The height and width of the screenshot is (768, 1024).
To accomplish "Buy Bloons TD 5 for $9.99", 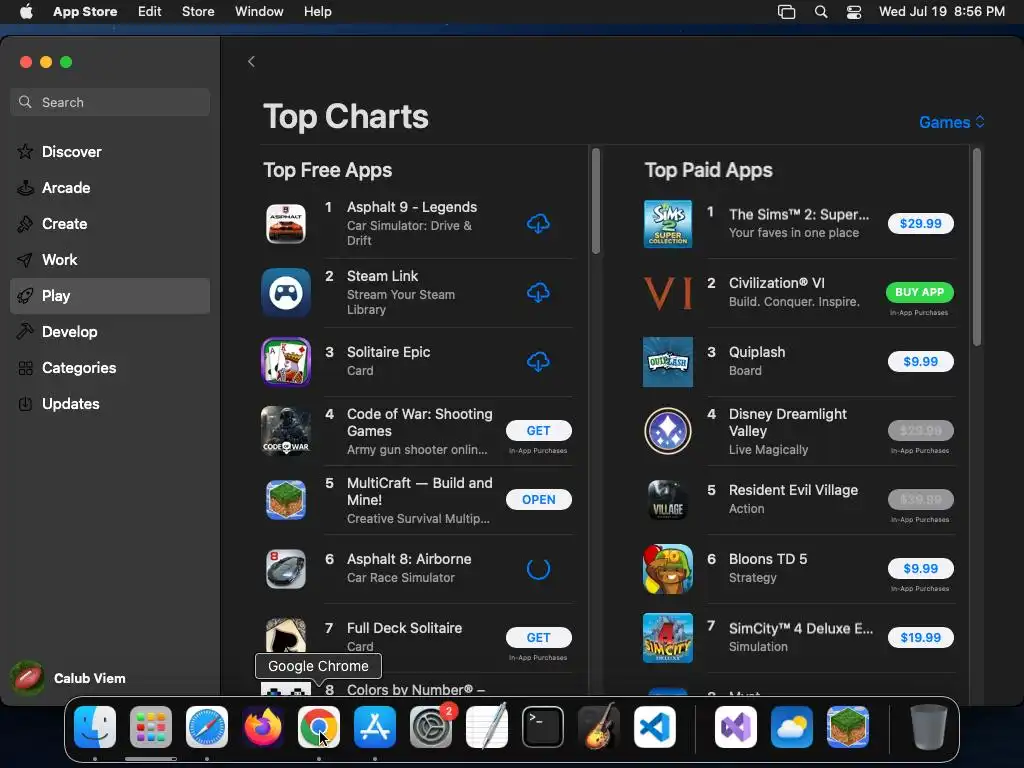I will click(920, 569).
